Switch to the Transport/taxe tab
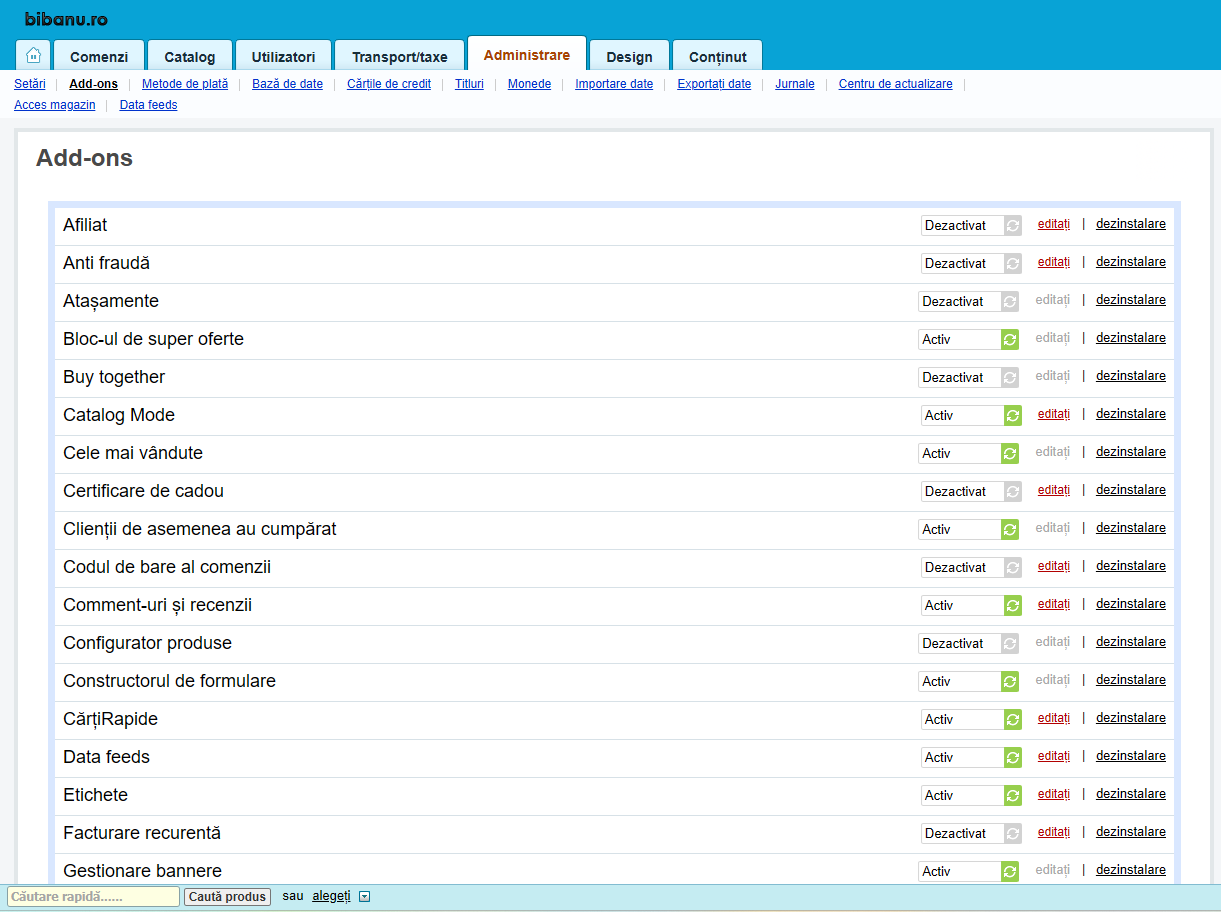The height and width of the screenshot is (912, 1221). click(400, 56)
